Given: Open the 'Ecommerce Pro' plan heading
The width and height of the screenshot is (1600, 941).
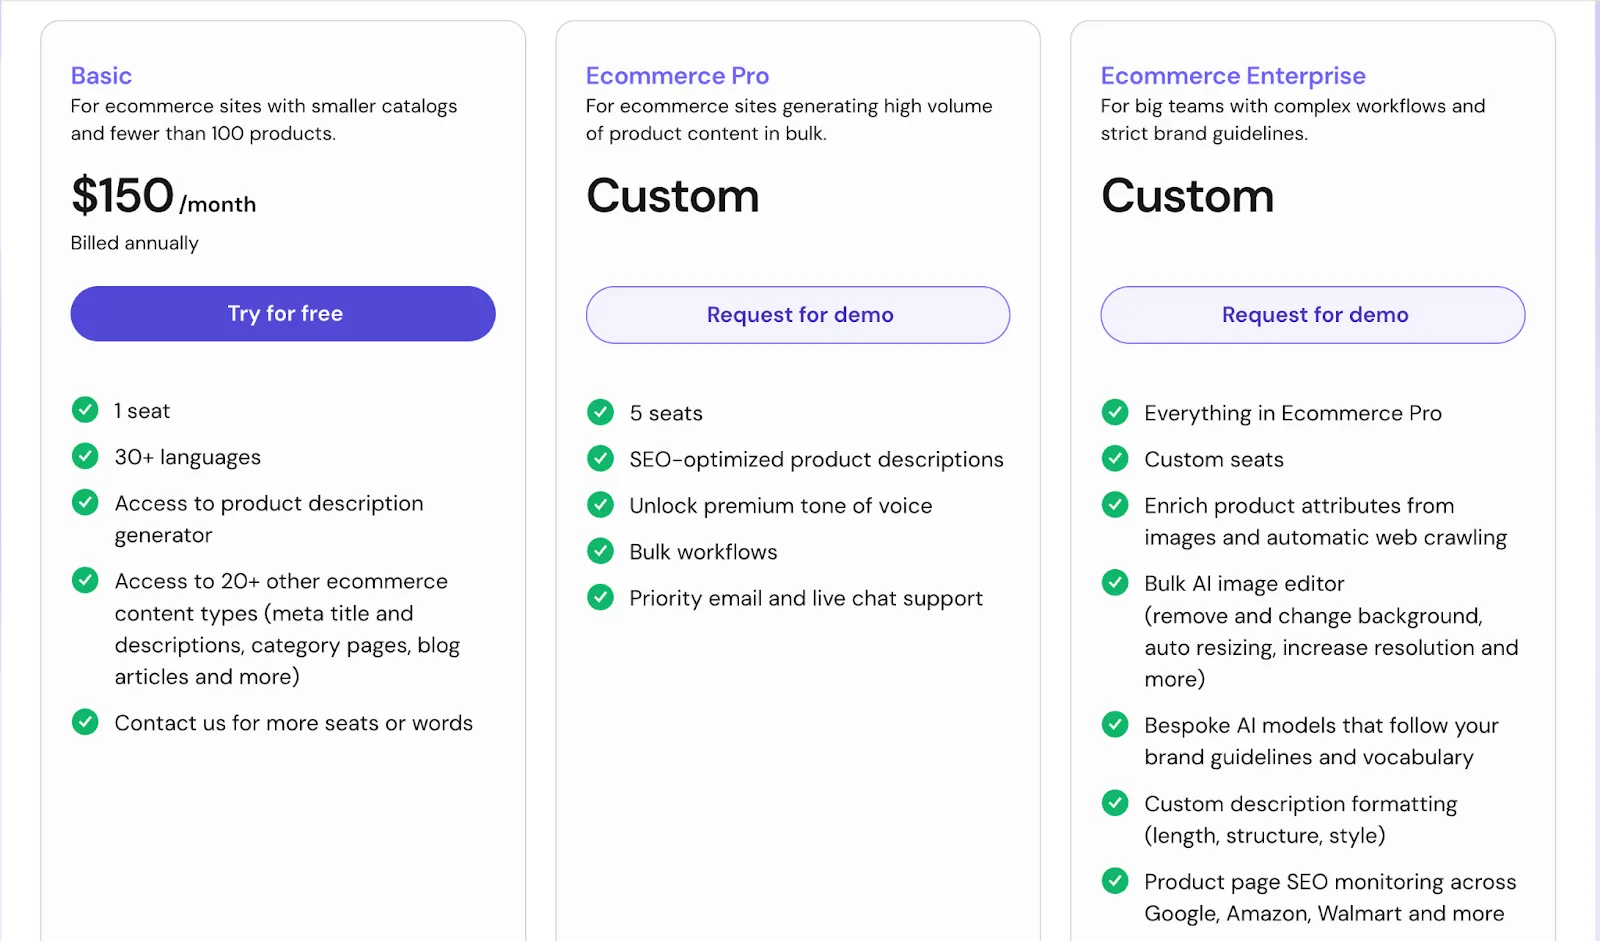Looking at the screenshot, I should coord(677,76).
